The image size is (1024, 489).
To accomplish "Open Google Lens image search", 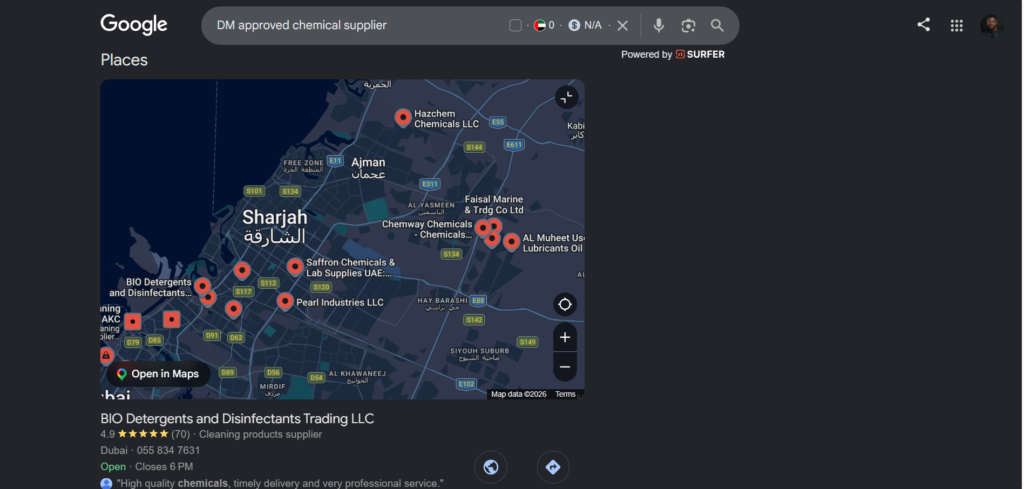I will click(x=688, y=25).
